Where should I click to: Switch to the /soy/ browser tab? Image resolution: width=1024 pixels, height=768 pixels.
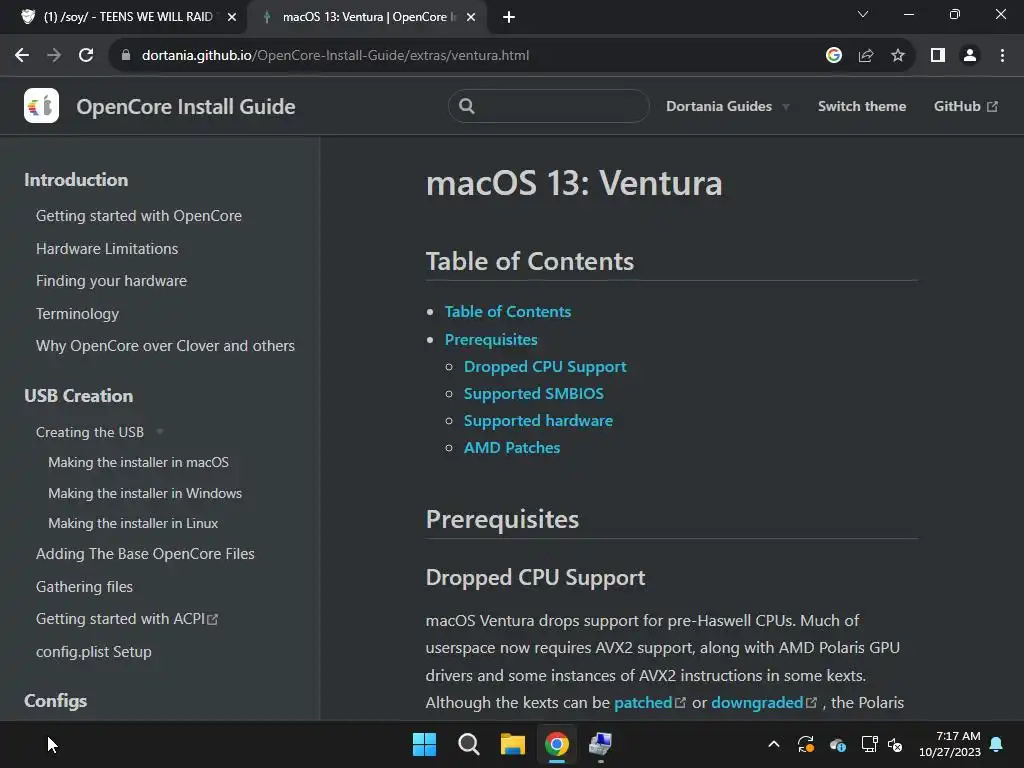click(x=120, y=17)
